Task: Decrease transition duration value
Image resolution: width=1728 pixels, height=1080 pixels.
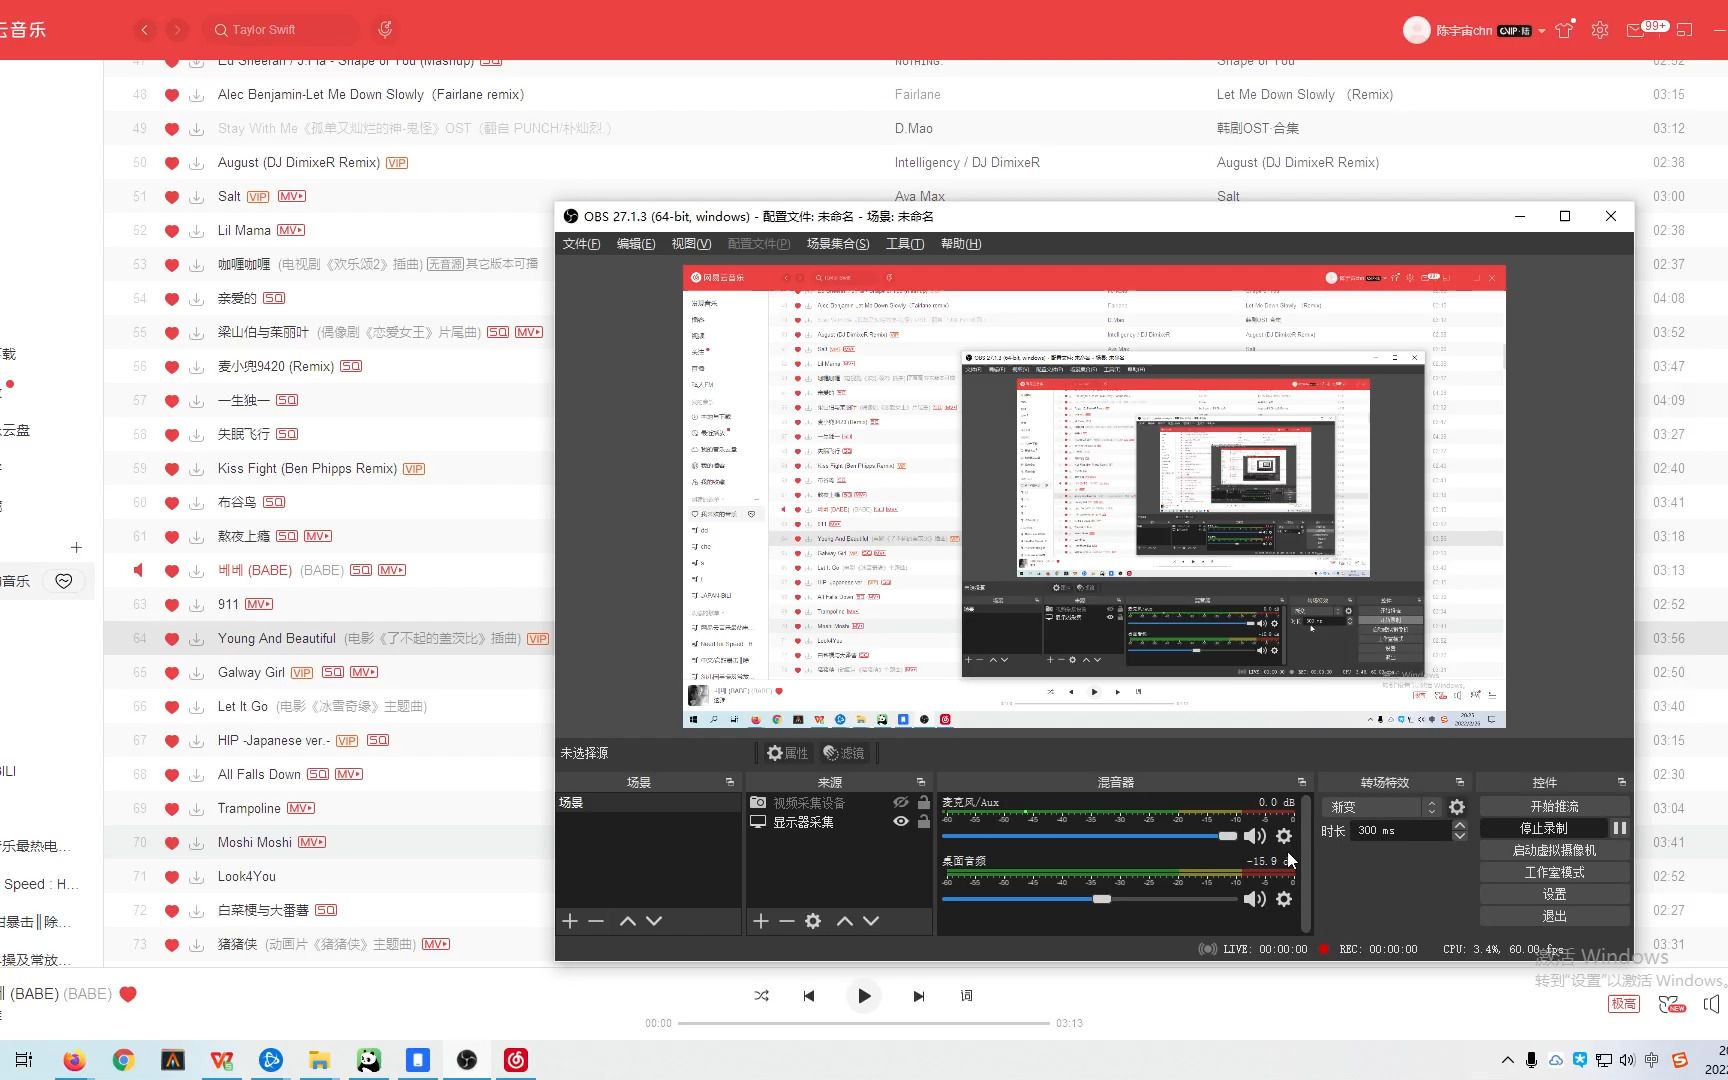Action: tap(1460, 836)
